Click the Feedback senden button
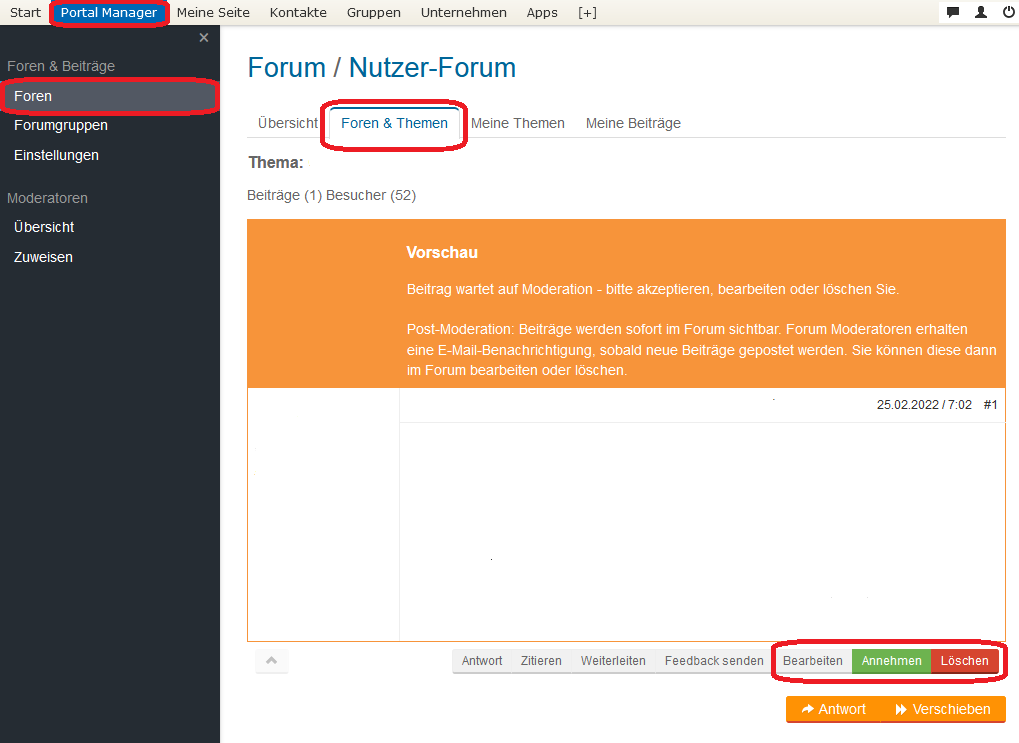This screenshot has width=1019, height=743. click(713, 661)
